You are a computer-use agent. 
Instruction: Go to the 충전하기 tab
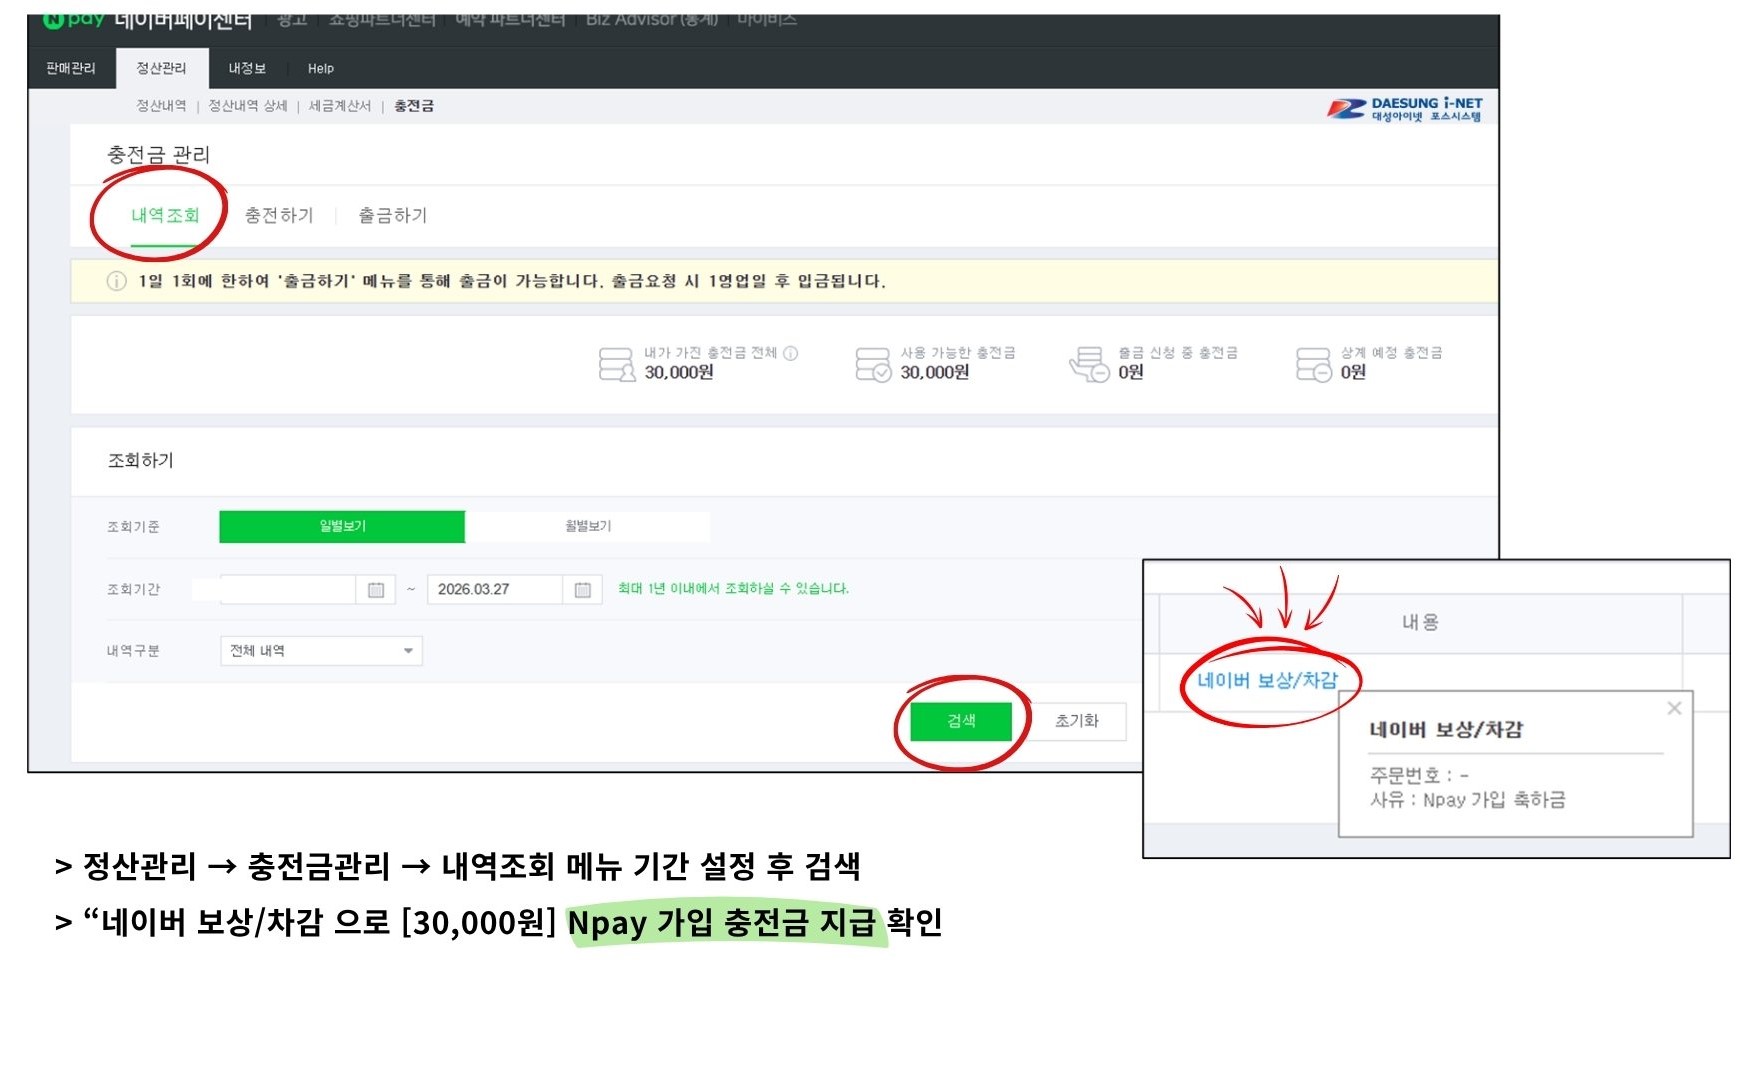coord(279,215)
